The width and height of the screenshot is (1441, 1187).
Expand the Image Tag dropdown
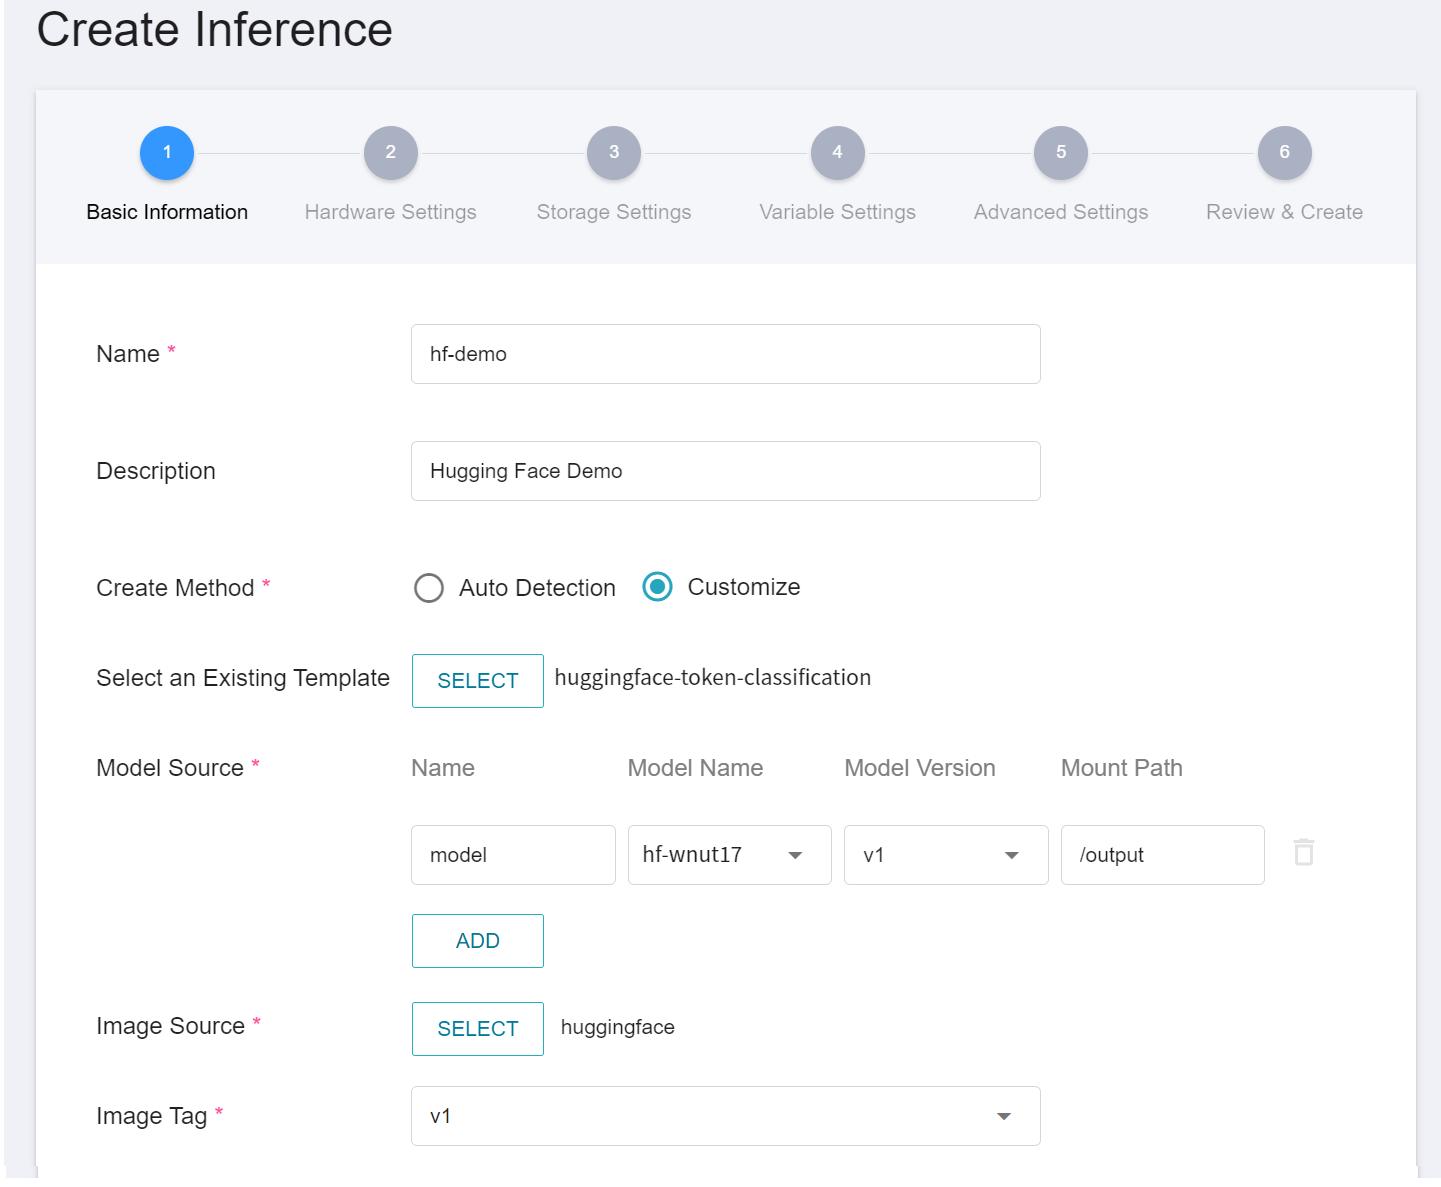(726, 1116)
